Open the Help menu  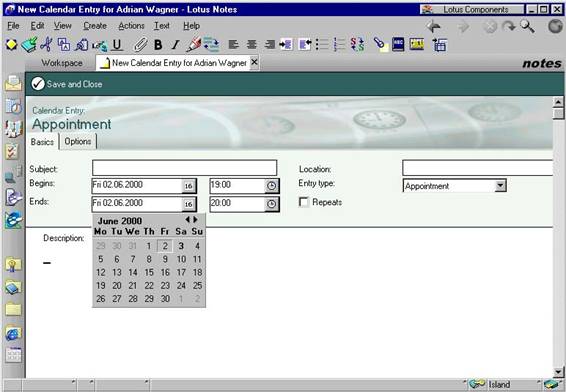point(191,26)
